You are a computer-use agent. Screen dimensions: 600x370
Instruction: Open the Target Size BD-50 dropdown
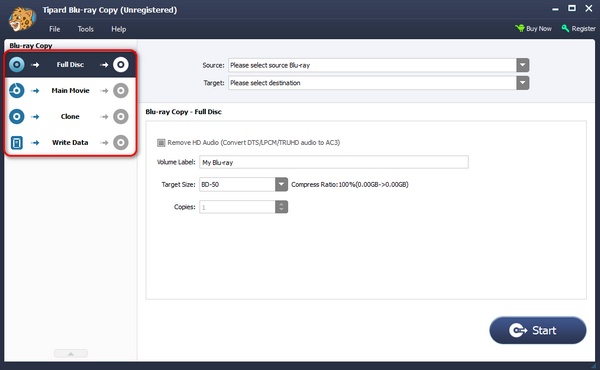281,184
